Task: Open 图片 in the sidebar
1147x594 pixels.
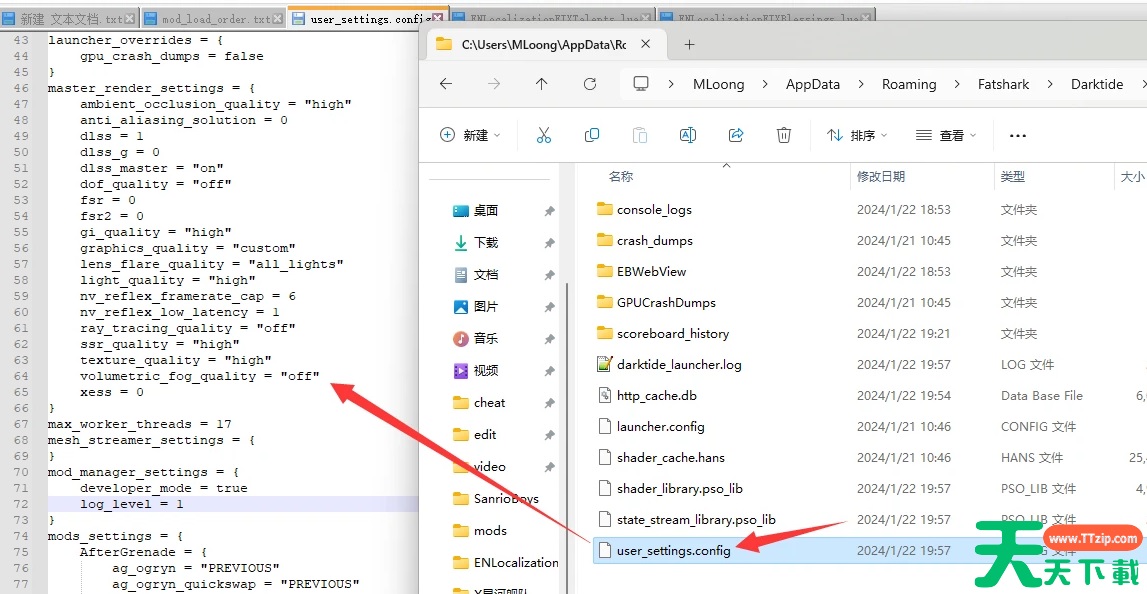Action: tap(486, 307)
